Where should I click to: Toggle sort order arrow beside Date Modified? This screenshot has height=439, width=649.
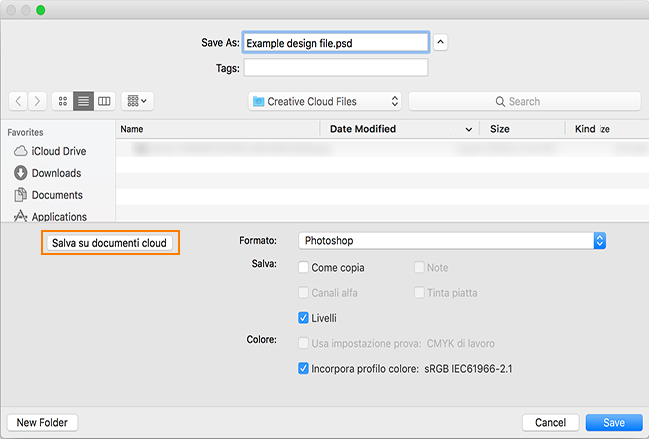click(469, 130)
